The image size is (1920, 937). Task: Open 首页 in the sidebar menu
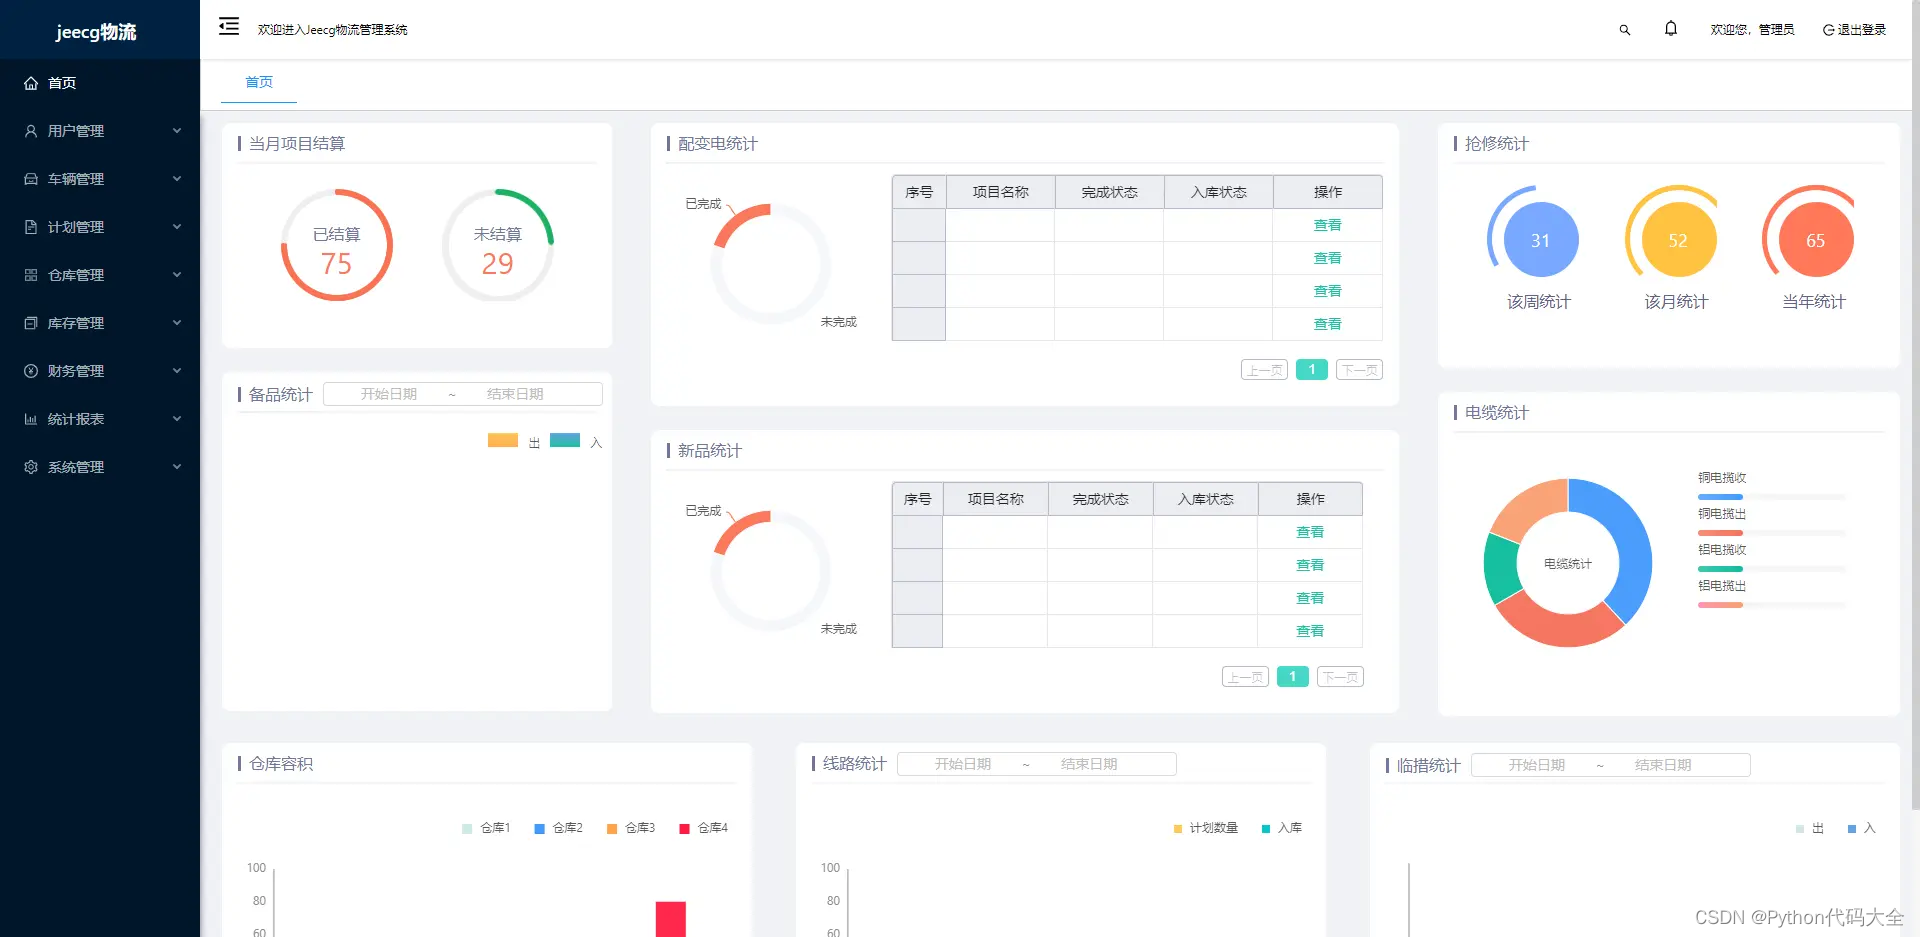point(100,83)
